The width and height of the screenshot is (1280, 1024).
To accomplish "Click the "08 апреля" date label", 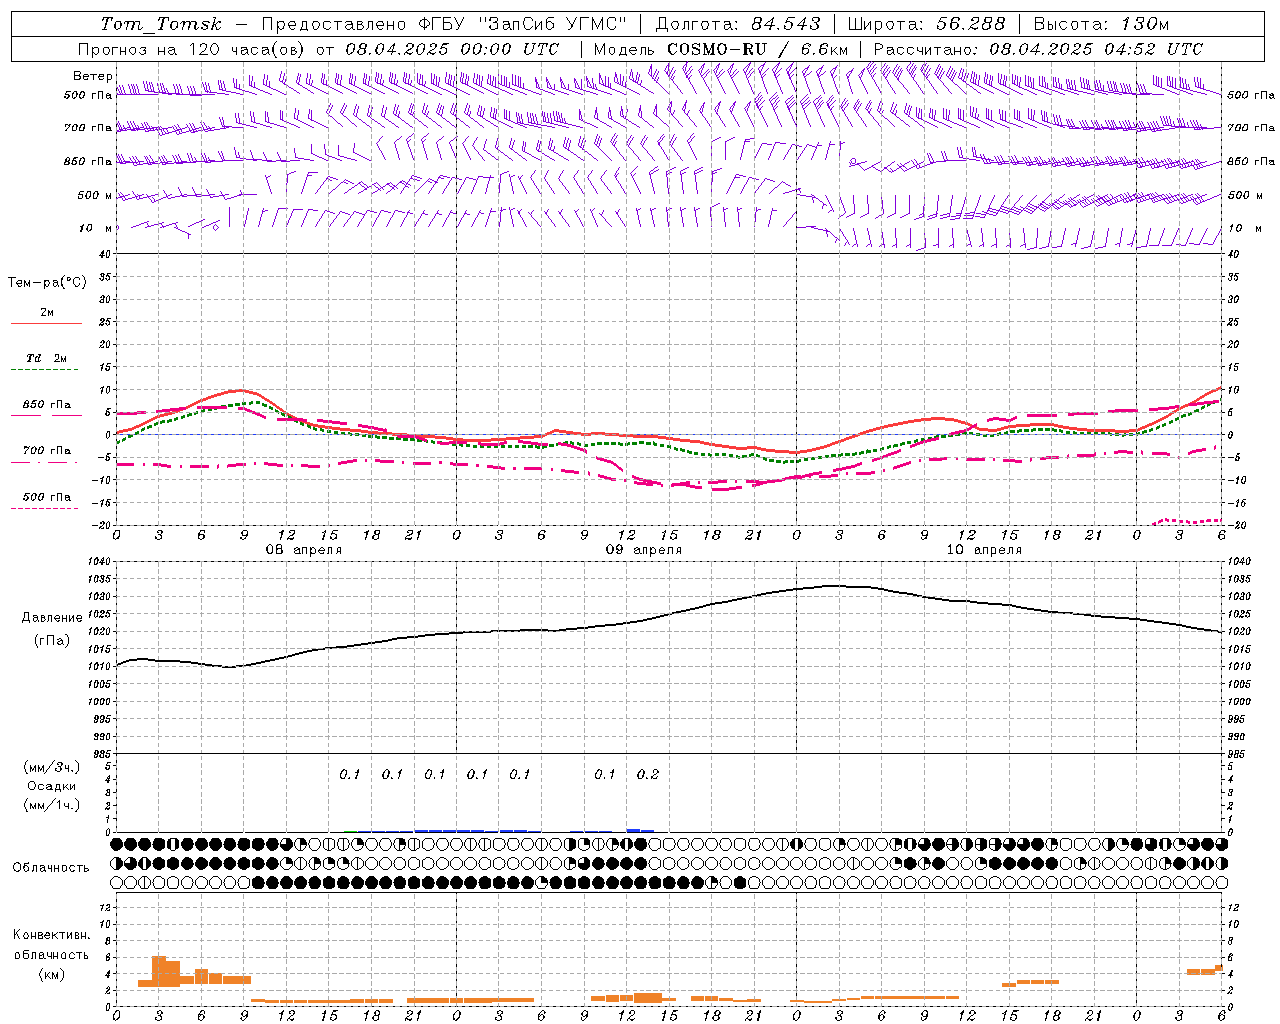I will pos(303,550).
